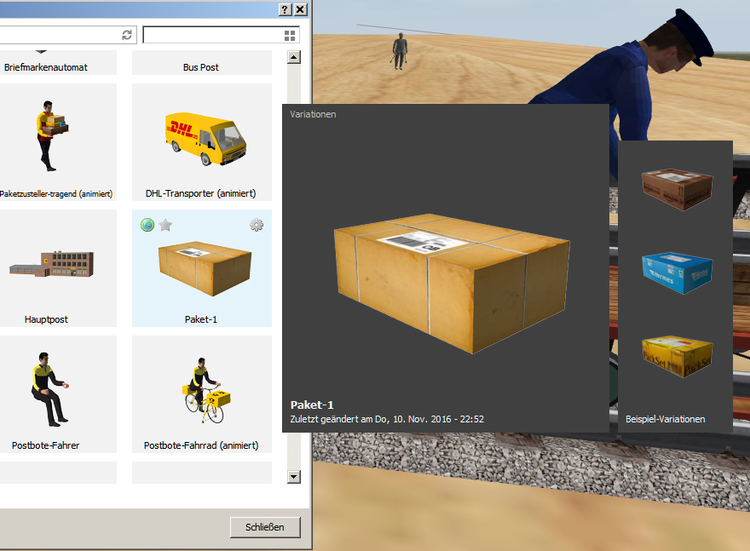Screen dimensions: 750x551
Task: Click the help question mark button in the title bar
Action: pos(285,10)
